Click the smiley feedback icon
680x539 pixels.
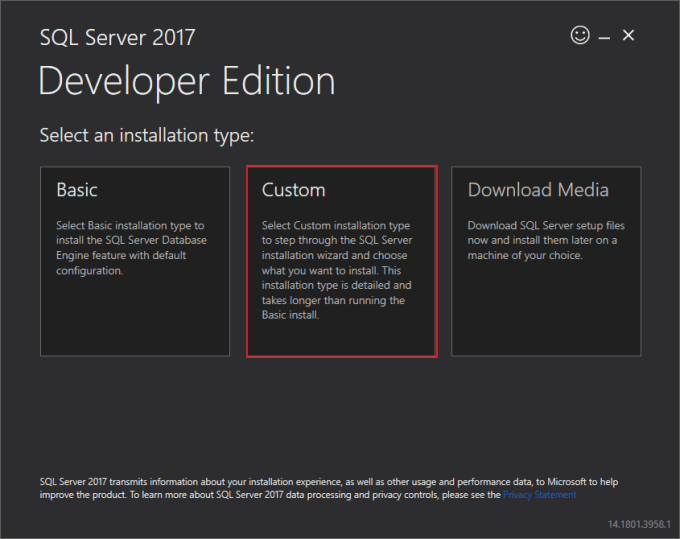[x=580, y=35]
